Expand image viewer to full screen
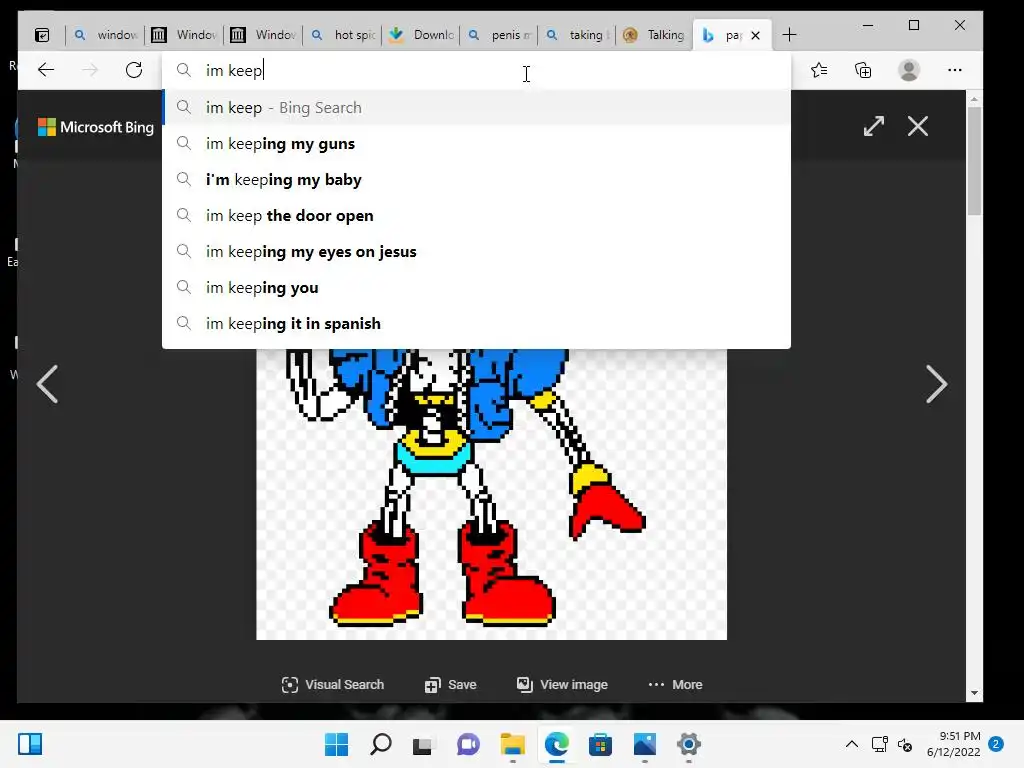This screenshot has height=768, width=1024. point(873,126)
